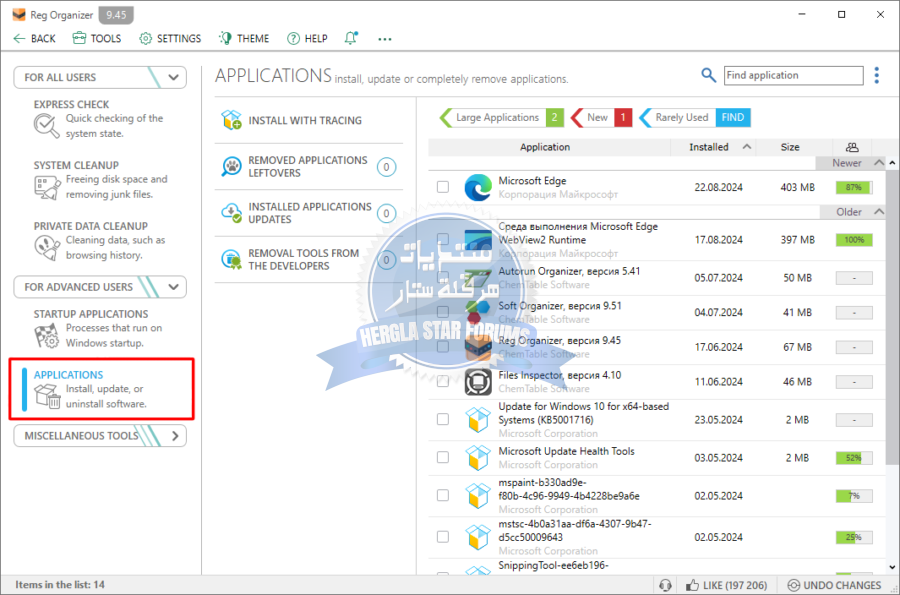Click the Startup Applications rocket icon
The width and height of the screenshot is (900, 595).
46,335
